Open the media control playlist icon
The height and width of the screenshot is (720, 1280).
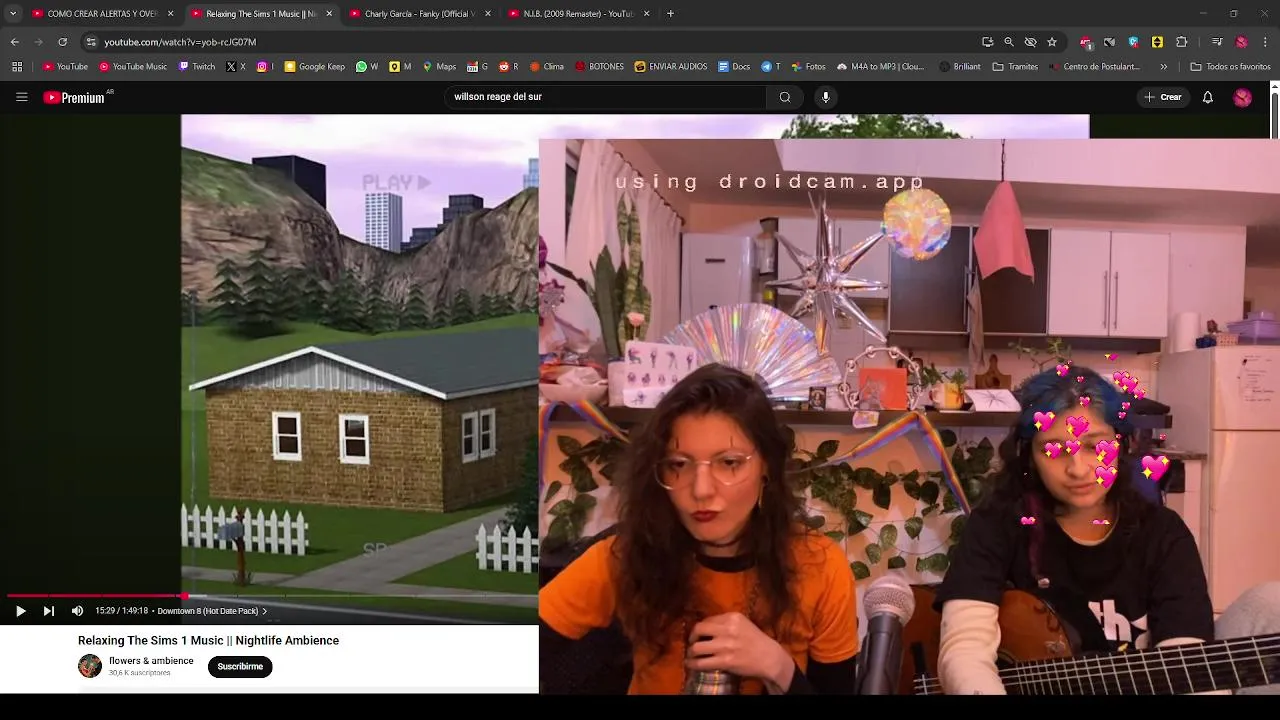tap(1217, 42)
